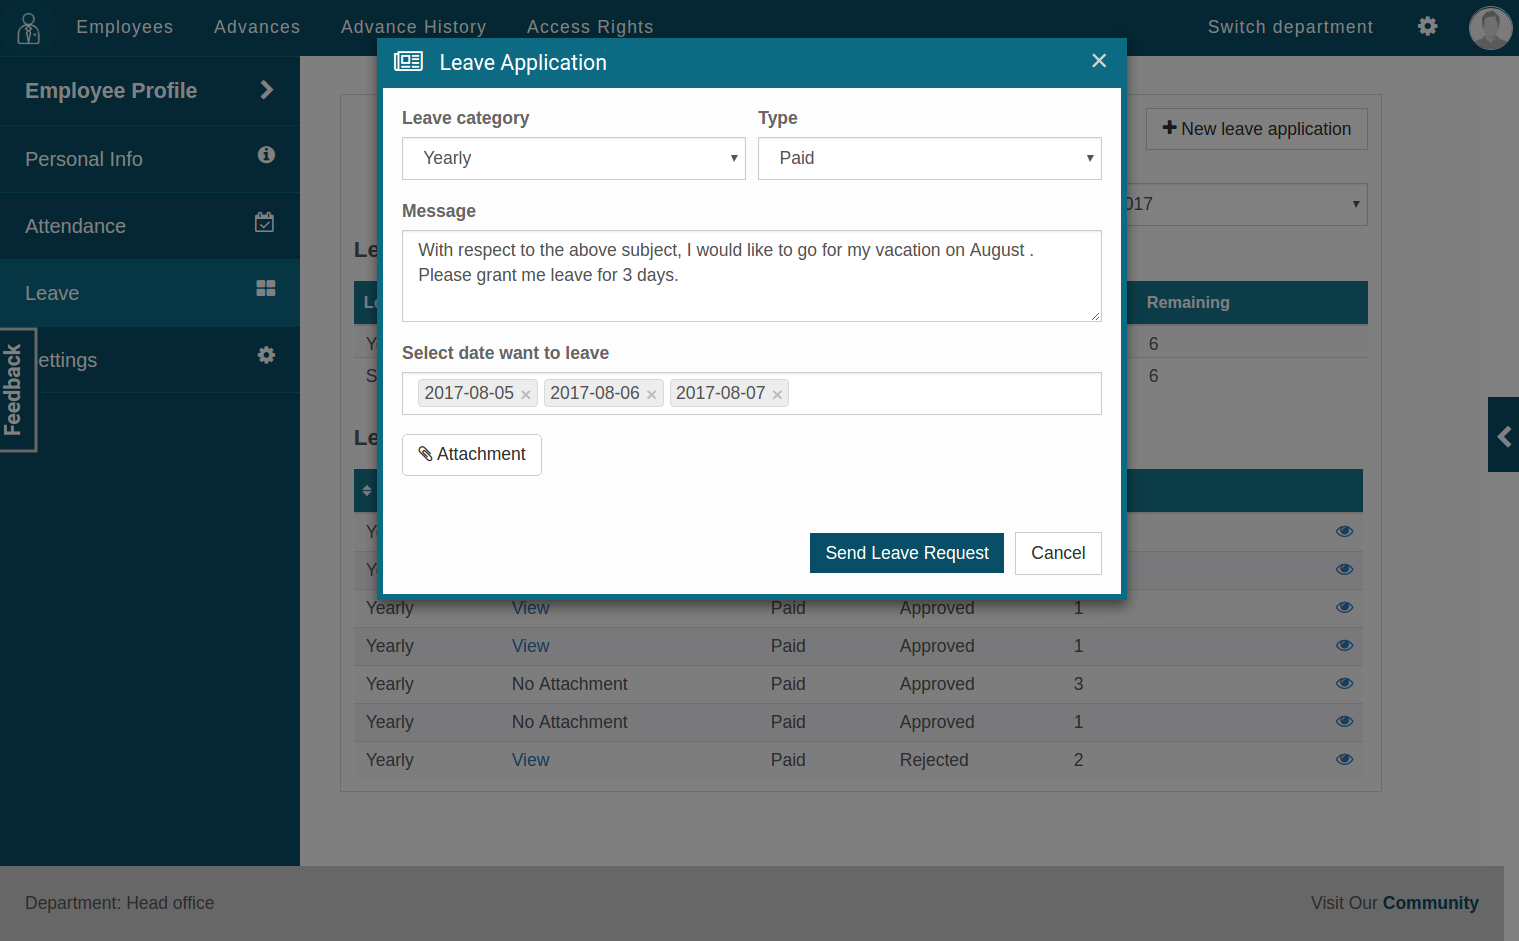View details of the Rejected leave row
This screenshot has width=1519, height=941.
coord(1344,759)
